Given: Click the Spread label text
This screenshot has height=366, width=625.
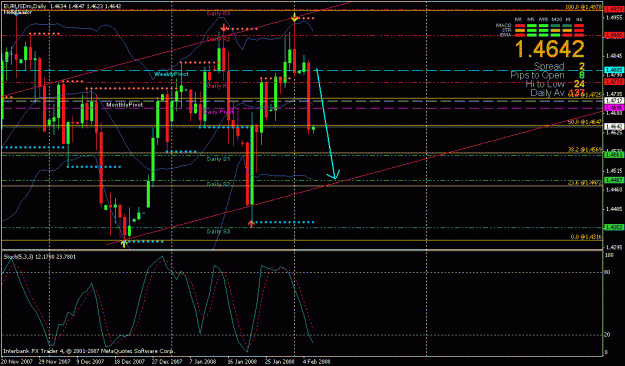Looking at the screenshot, I should pyautogui.click(x=549, y=66).
